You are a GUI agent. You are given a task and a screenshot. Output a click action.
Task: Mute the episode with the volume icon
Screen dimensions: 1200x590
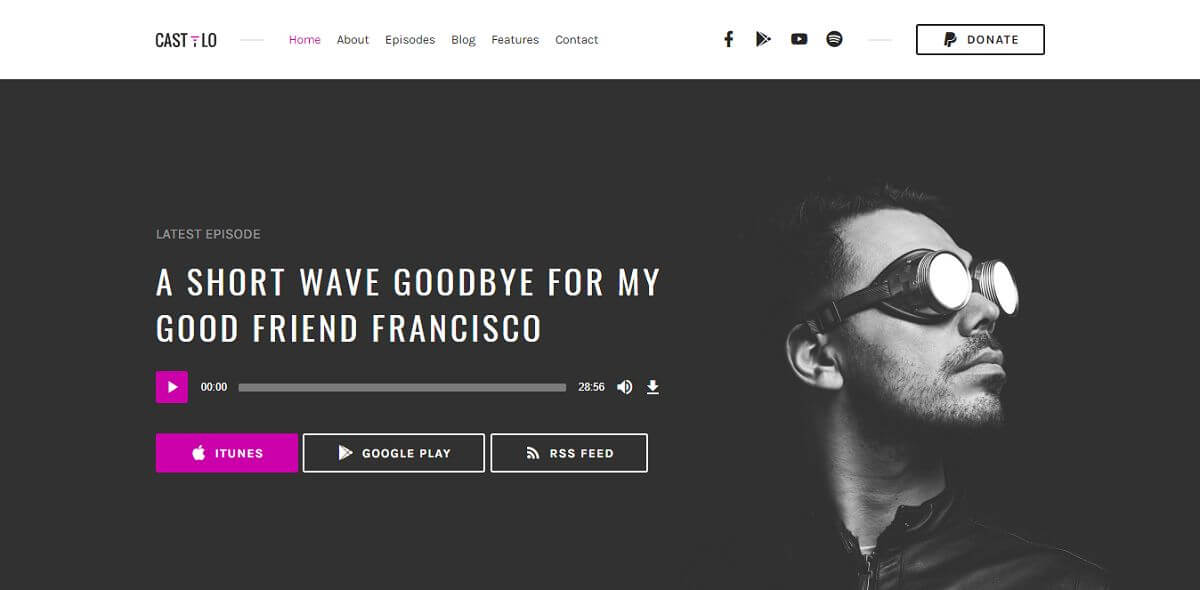[x=625, y=387]
